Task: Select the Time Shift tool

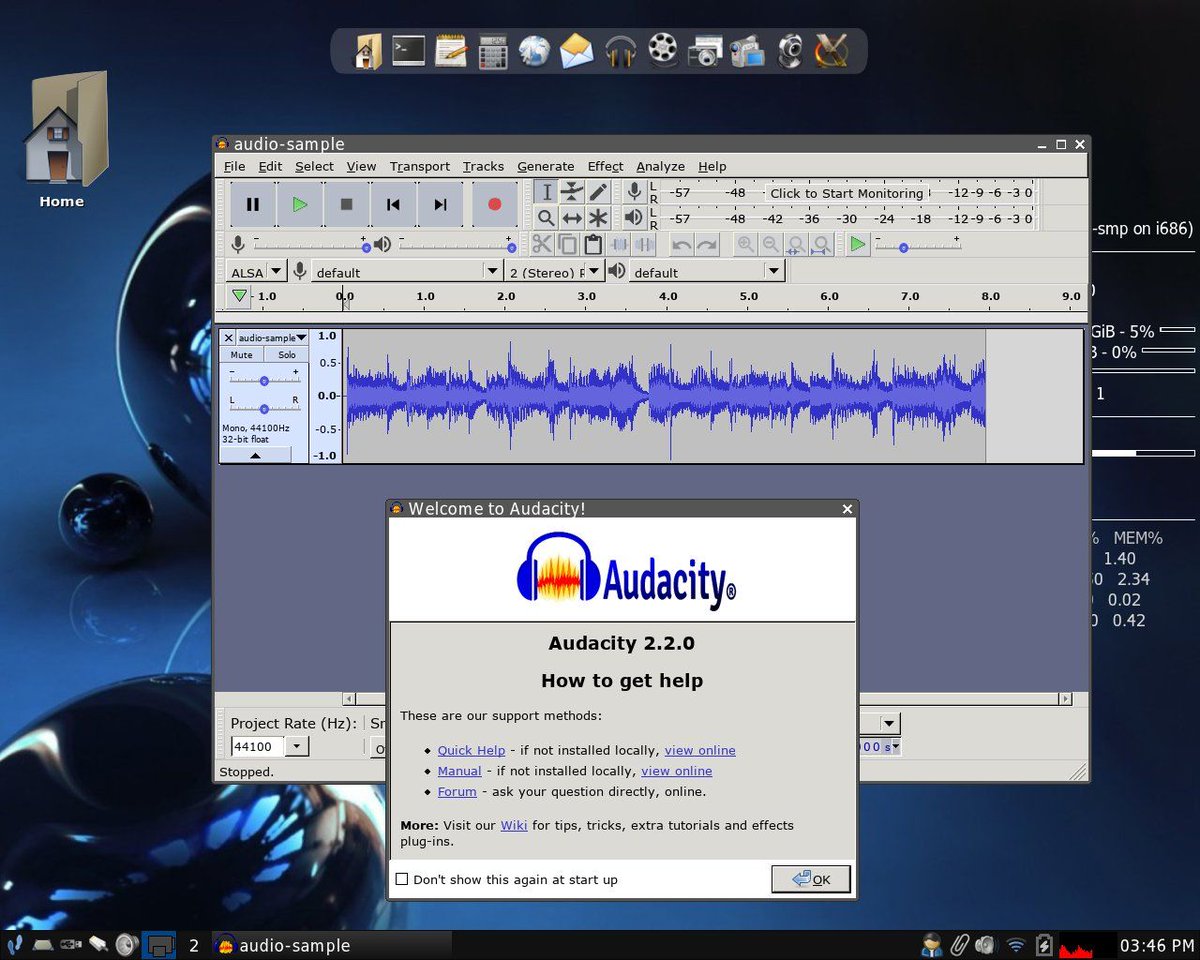Action: click(x=572, y=218)
